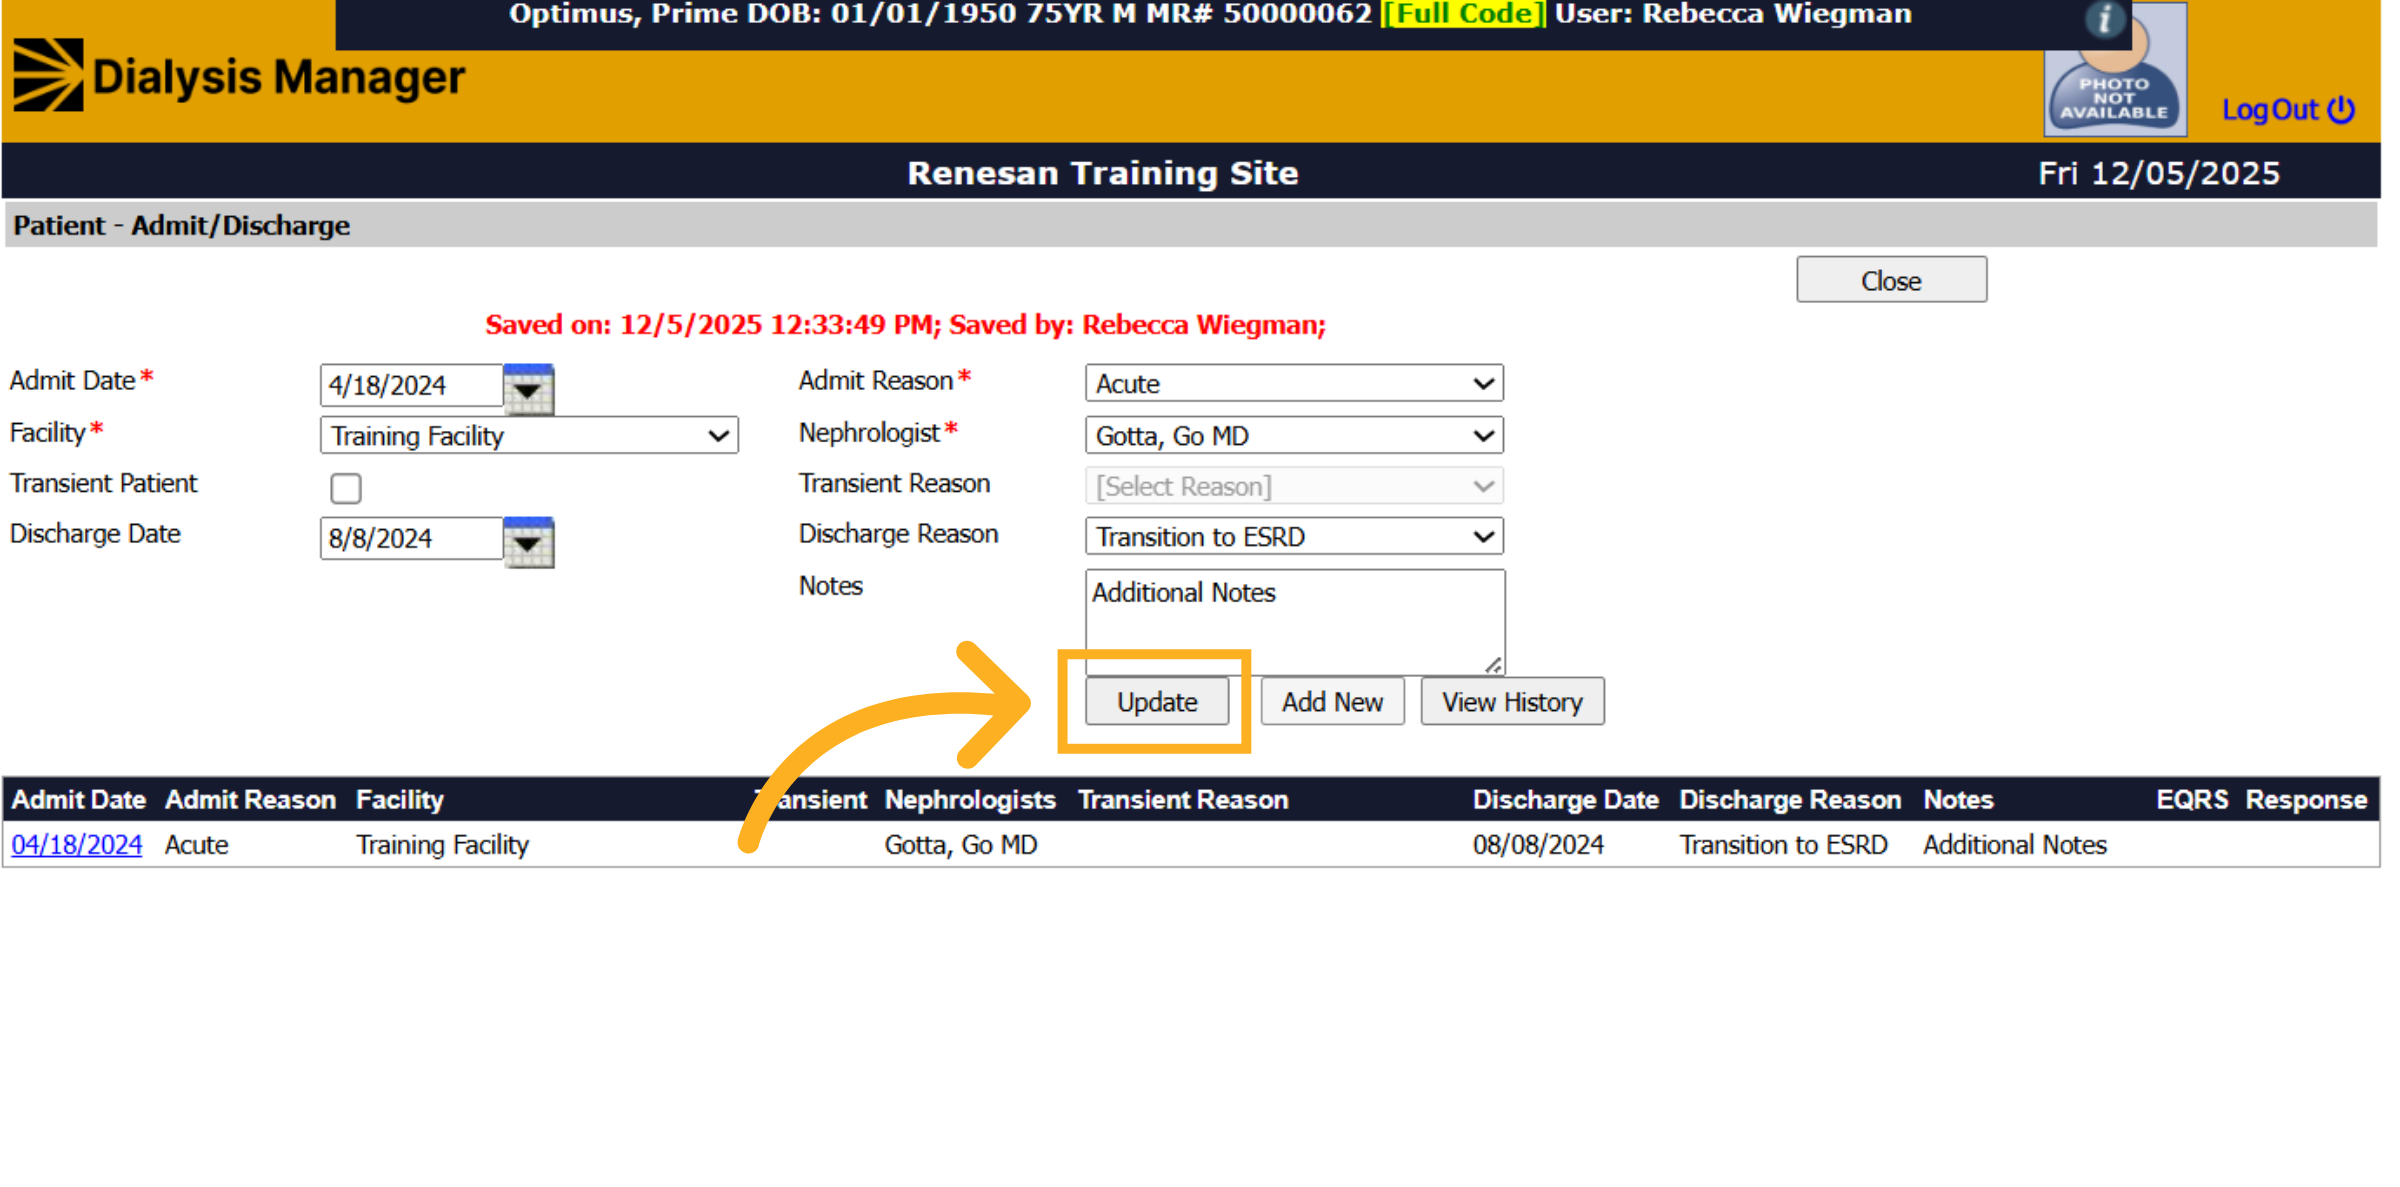Viewport: 2400px width, 1187px height.
Task: Click the Admit Date column header
Action: click(79, 799)
